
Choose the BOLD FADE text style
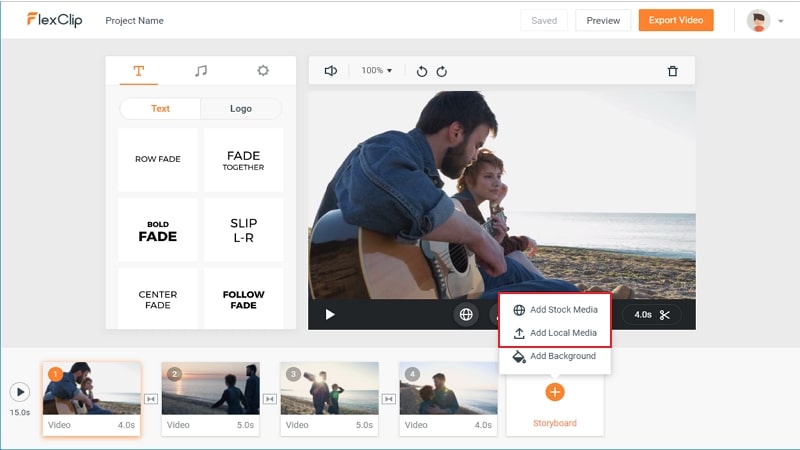[x=158, y=230]
